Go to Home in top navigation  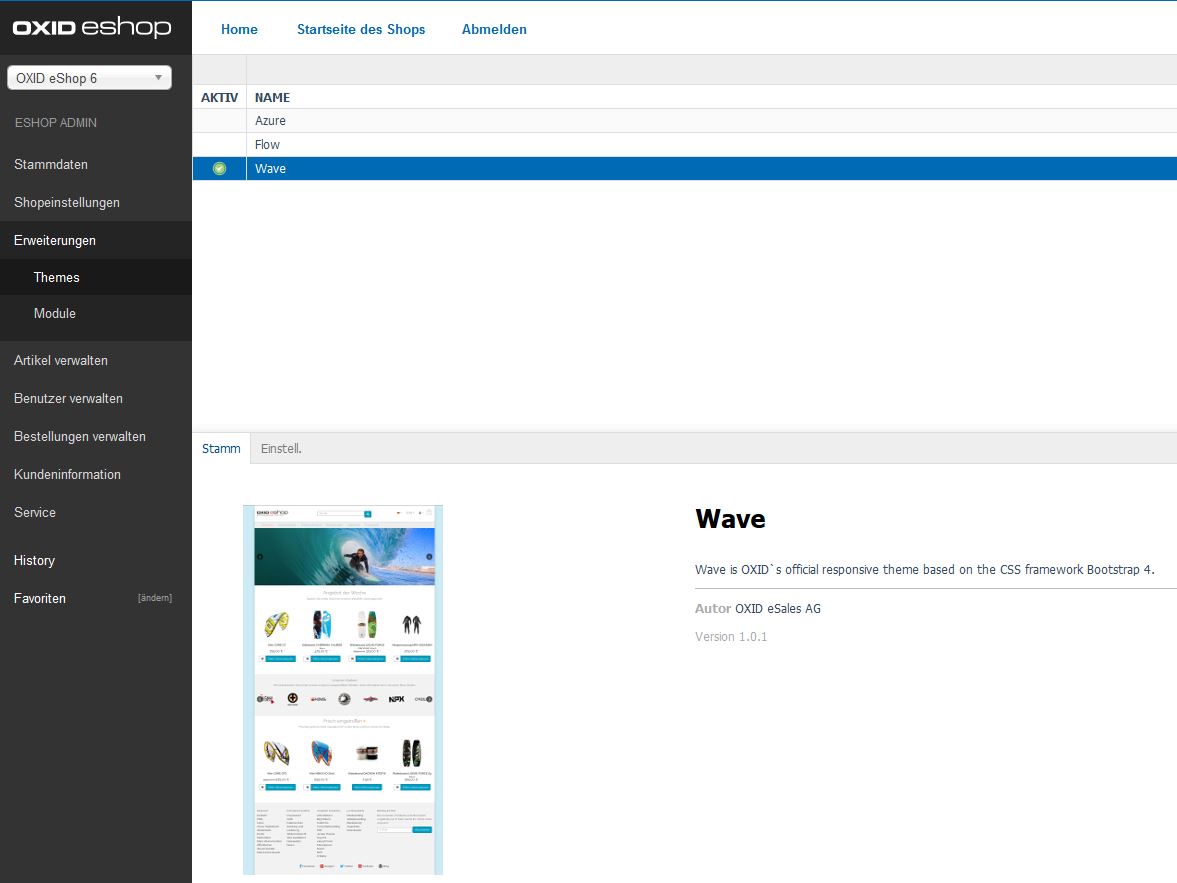[x=239, y=29]
